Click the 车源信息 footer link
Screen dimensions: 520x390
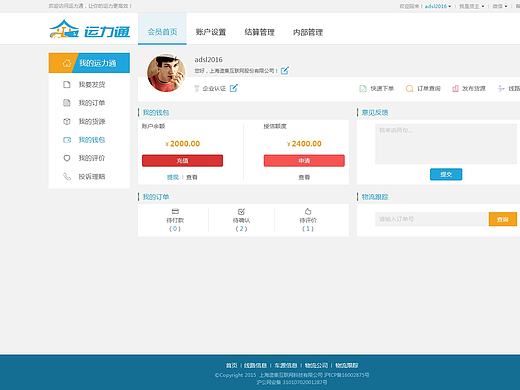click(x=286, y=365)
